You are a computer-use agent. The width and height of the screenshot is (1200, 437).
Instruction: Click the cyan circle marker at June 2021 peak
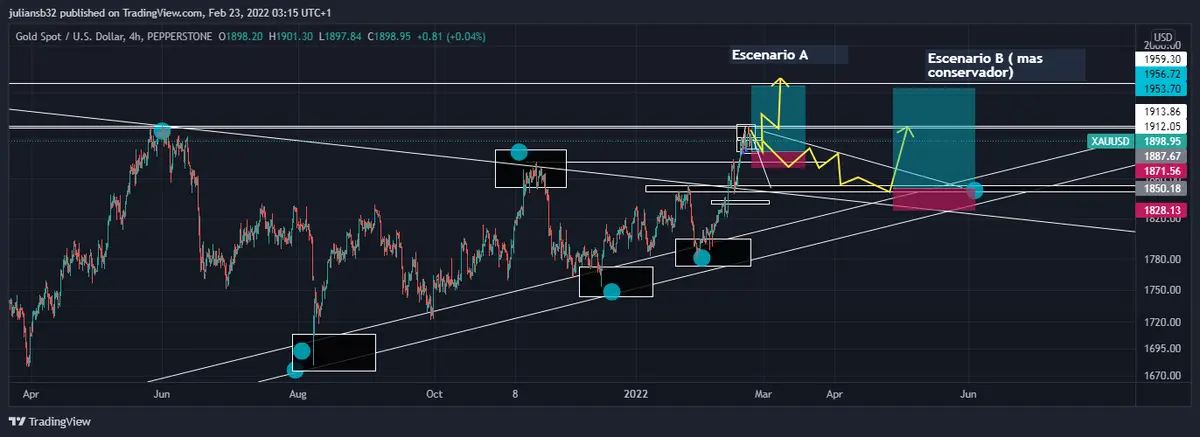(162, 130)
